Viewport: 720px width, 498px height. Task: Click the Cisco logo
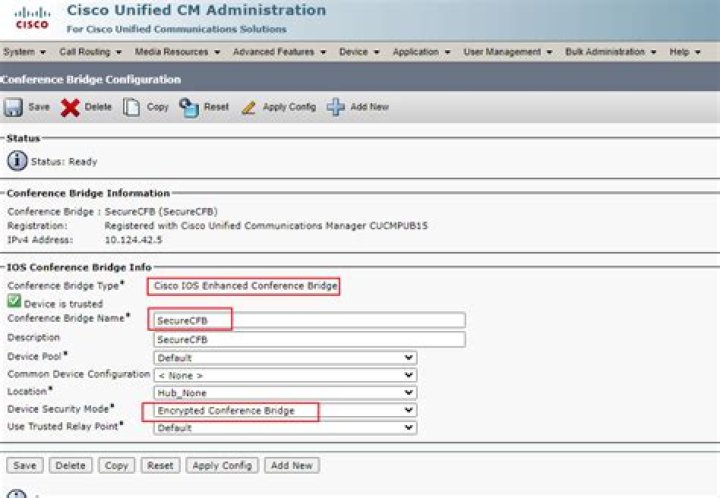31,17
